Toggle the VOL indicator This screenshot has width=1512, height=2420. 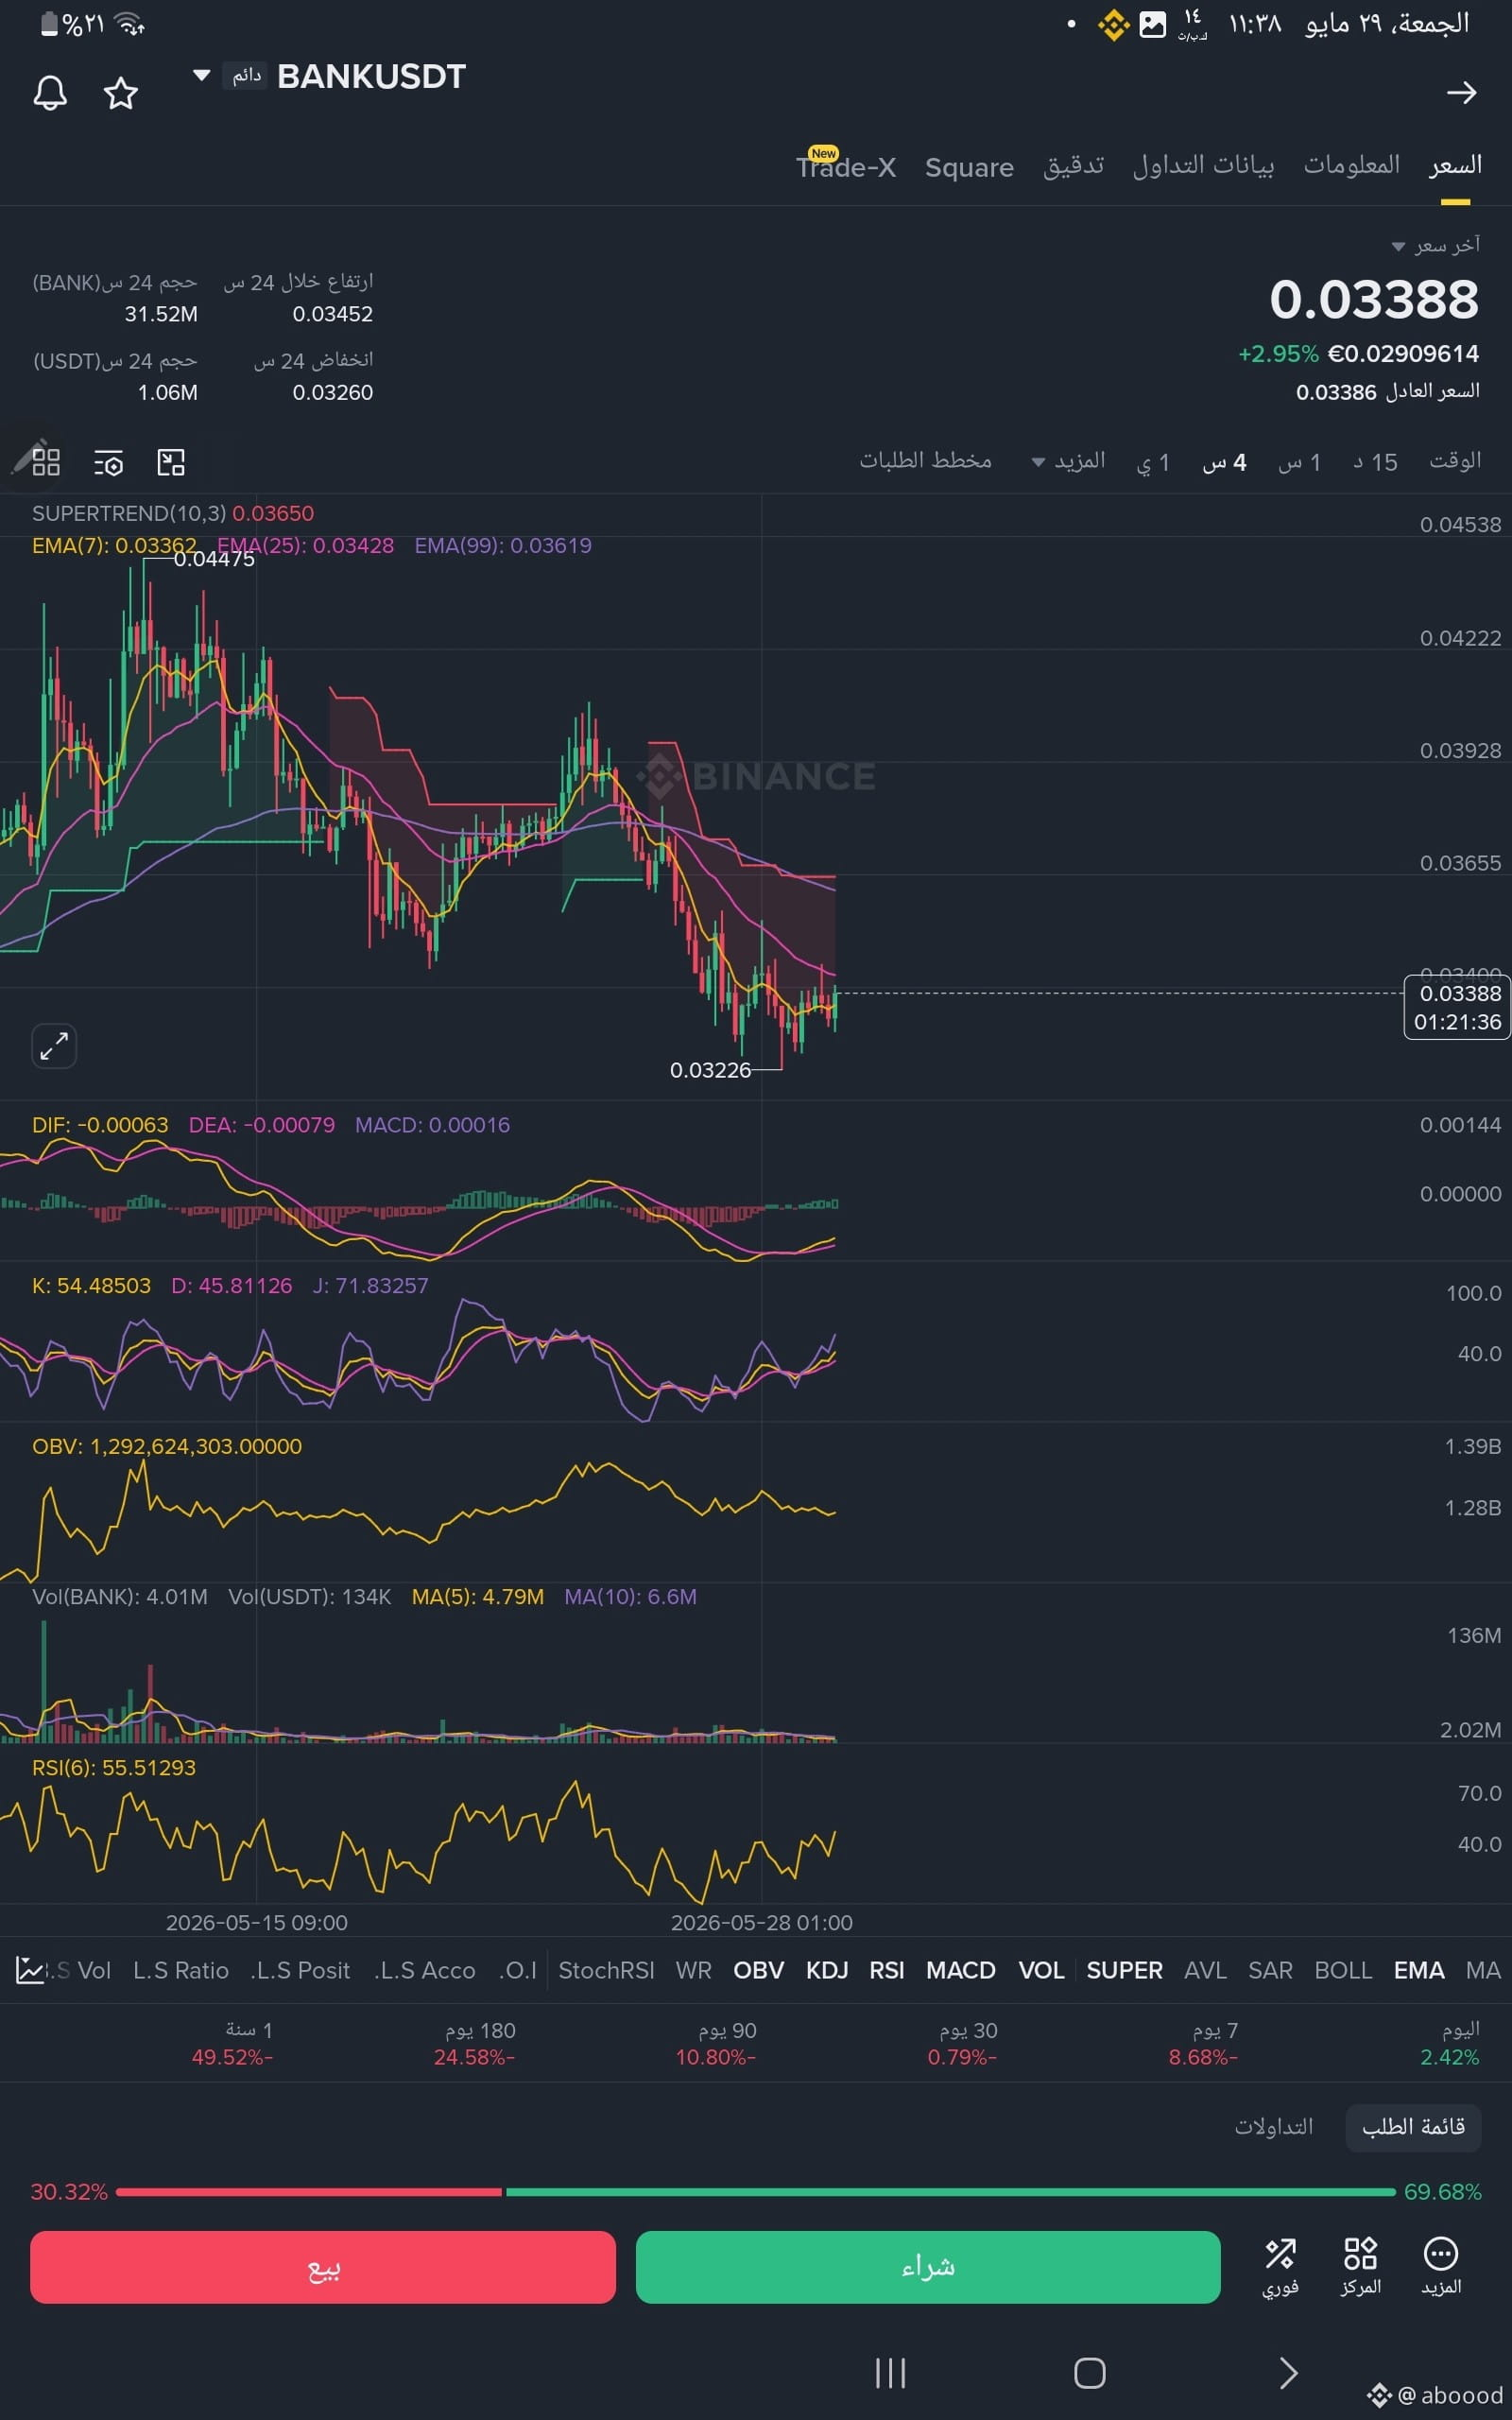[x=1041, y=1970]
